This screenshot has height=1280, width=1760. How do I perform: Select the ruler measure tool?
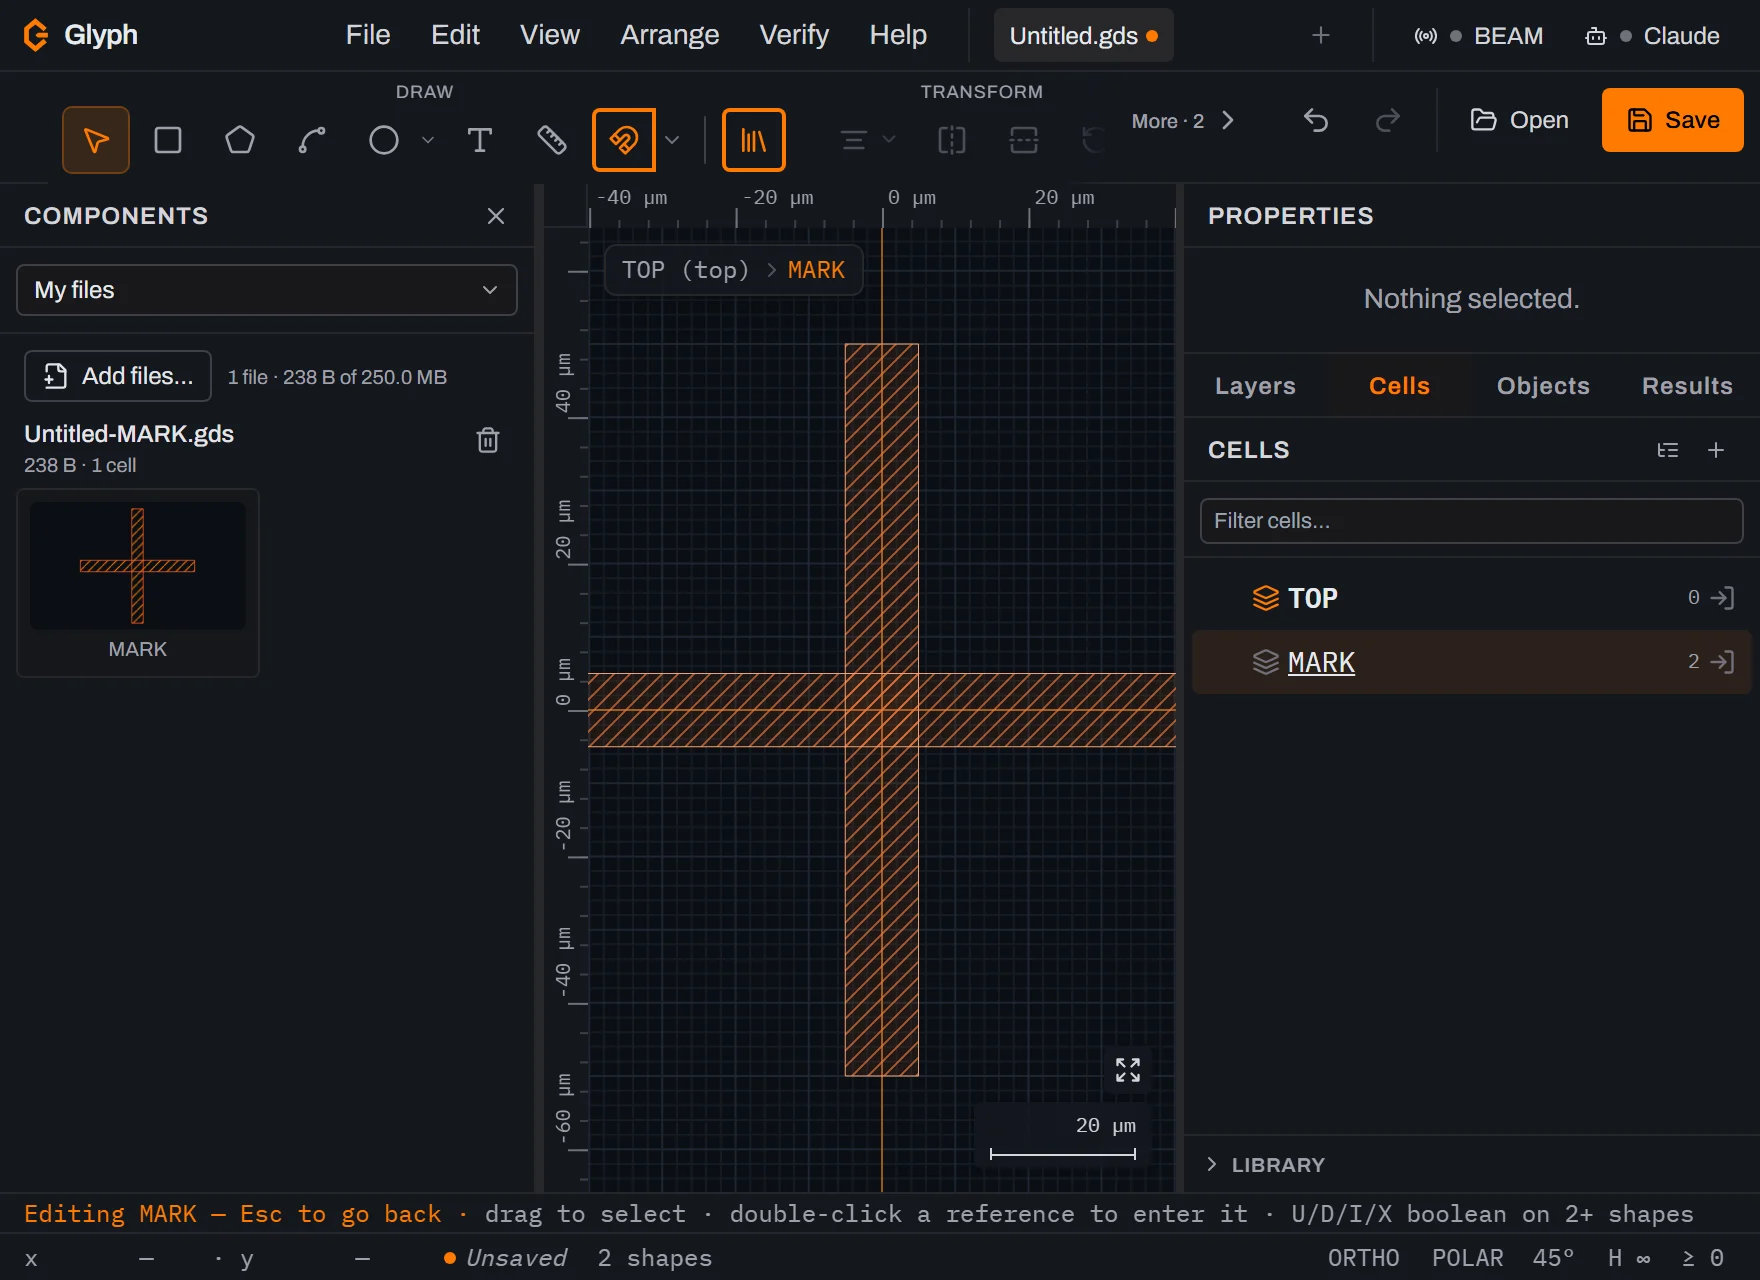point(552,140)
